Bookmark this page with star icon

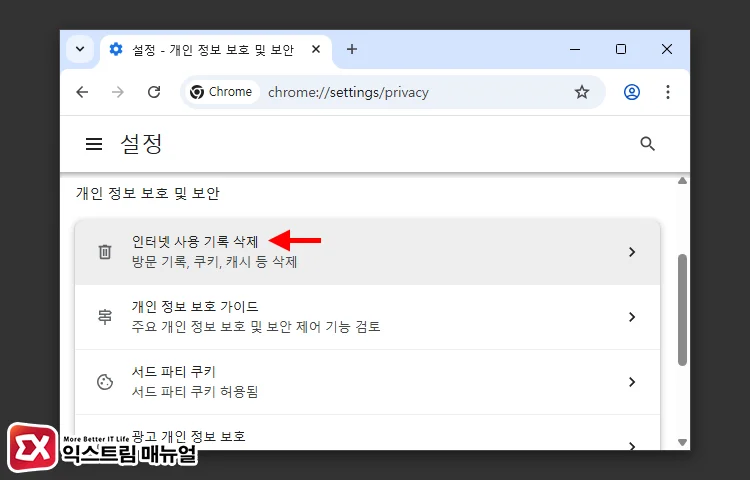click(x=582, y=92)
